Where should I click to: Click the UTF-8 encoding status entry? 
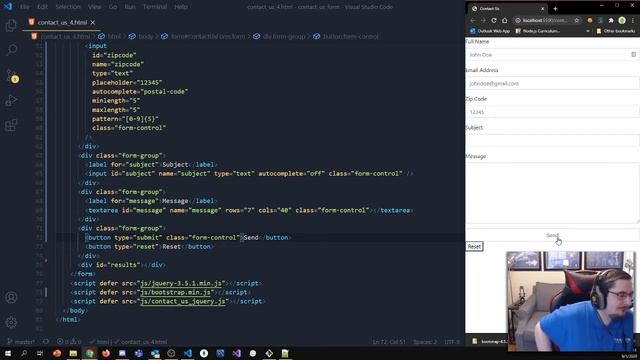452,342
